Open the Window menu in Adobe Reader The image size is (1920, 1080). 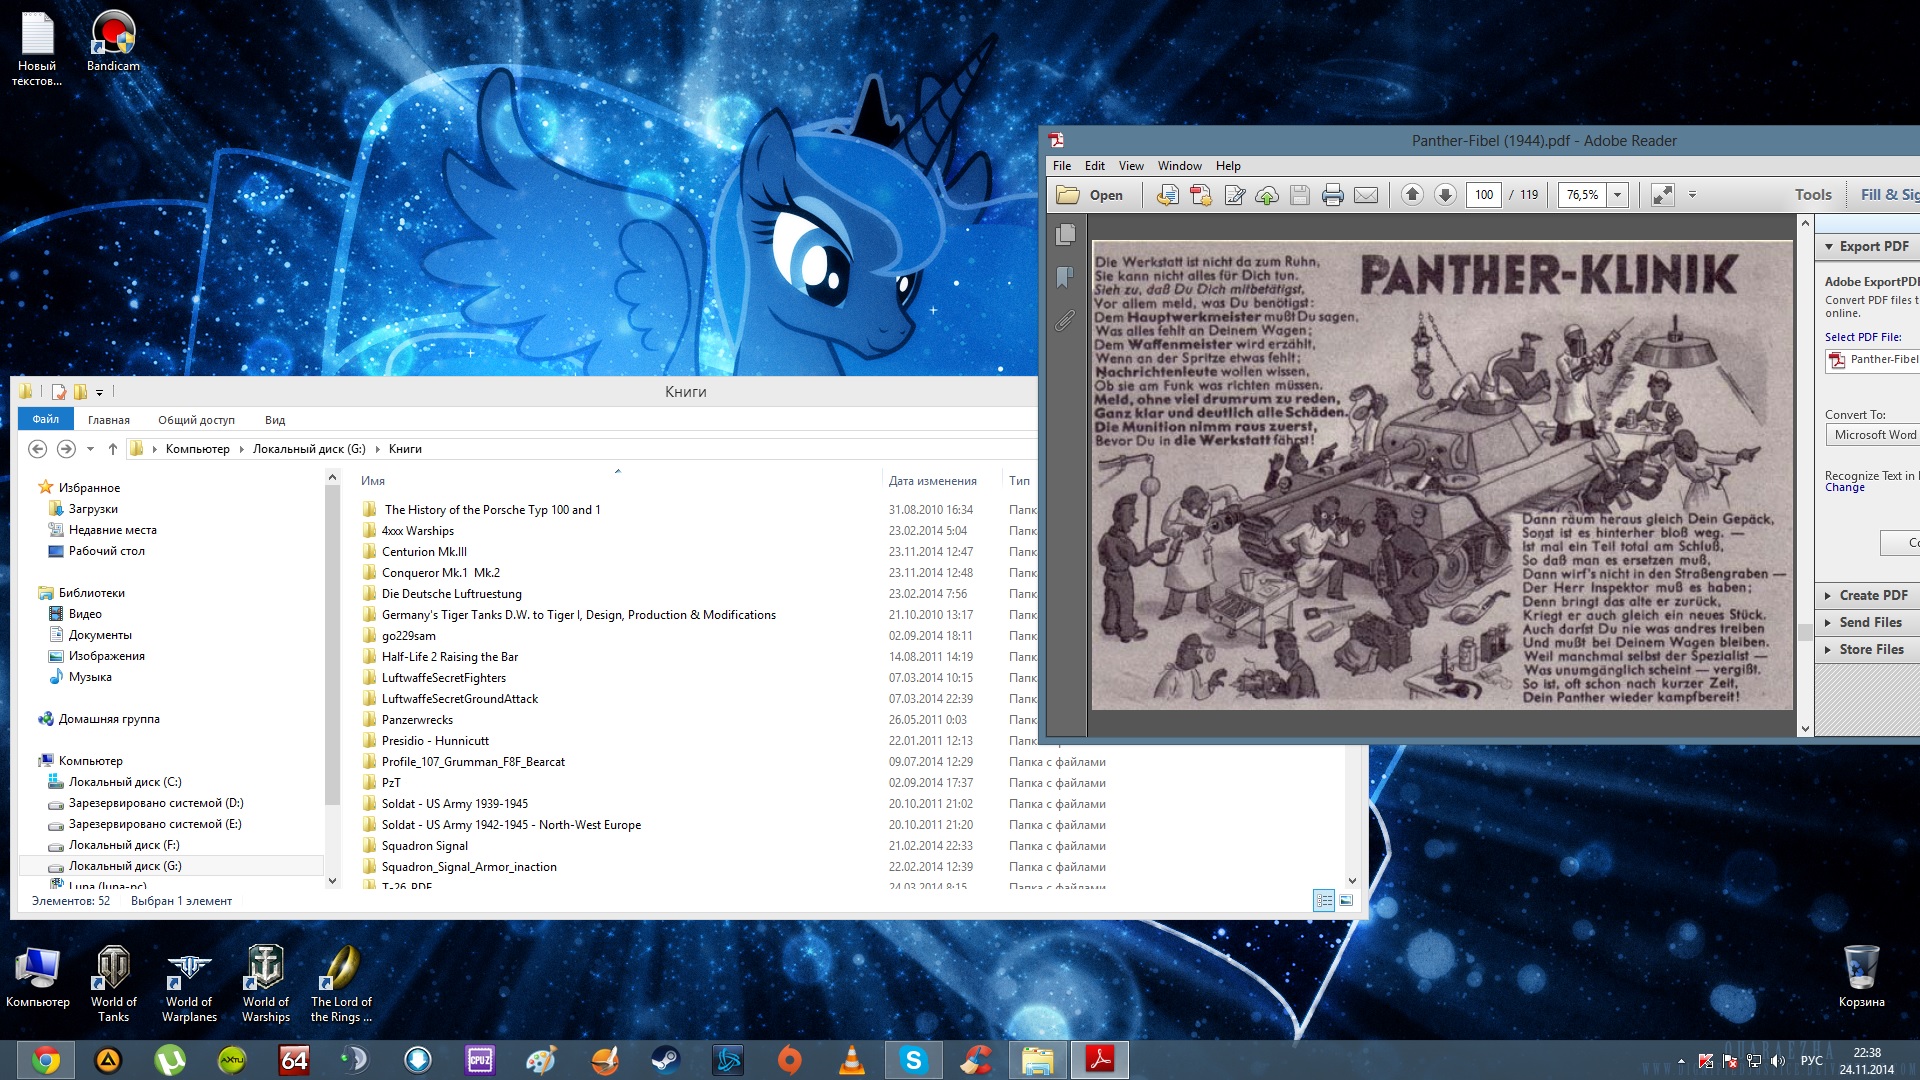tap(1180, 166)
